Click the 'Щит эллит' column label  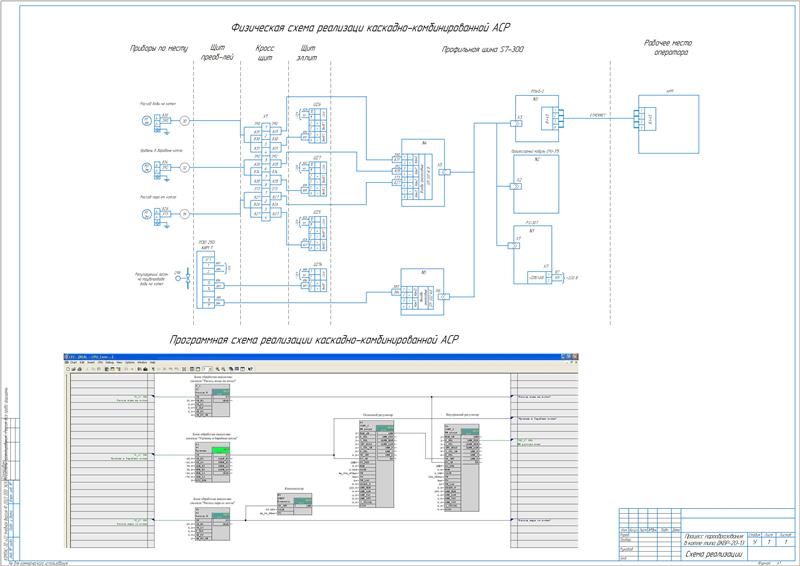click(308, 53)
